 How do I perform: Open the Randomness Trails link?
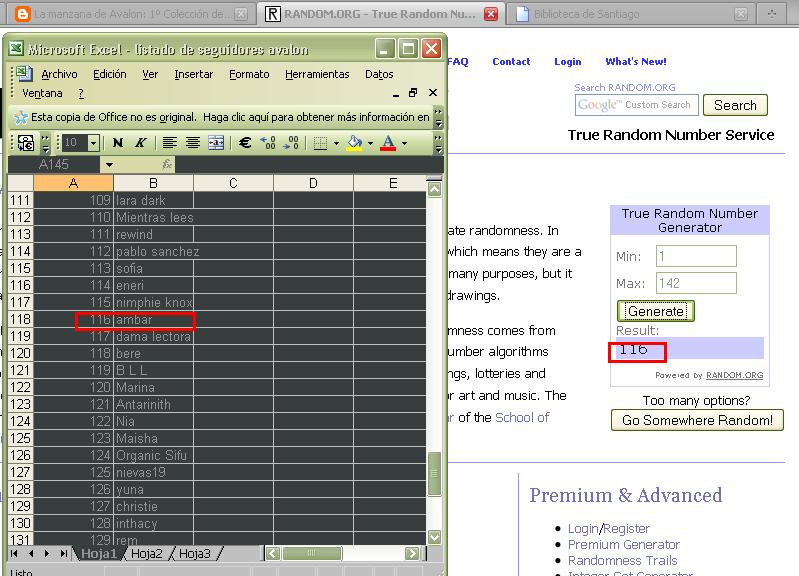(x=623, y=560)
